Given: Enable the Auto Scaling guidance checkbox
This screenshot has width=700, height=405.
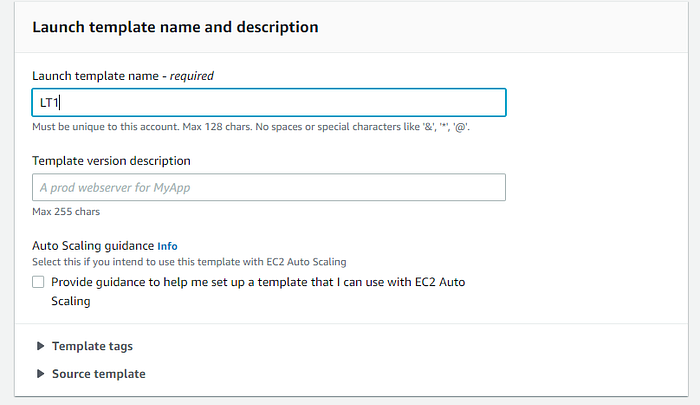Looking at the screenshot, I should [x=38, y=283].
